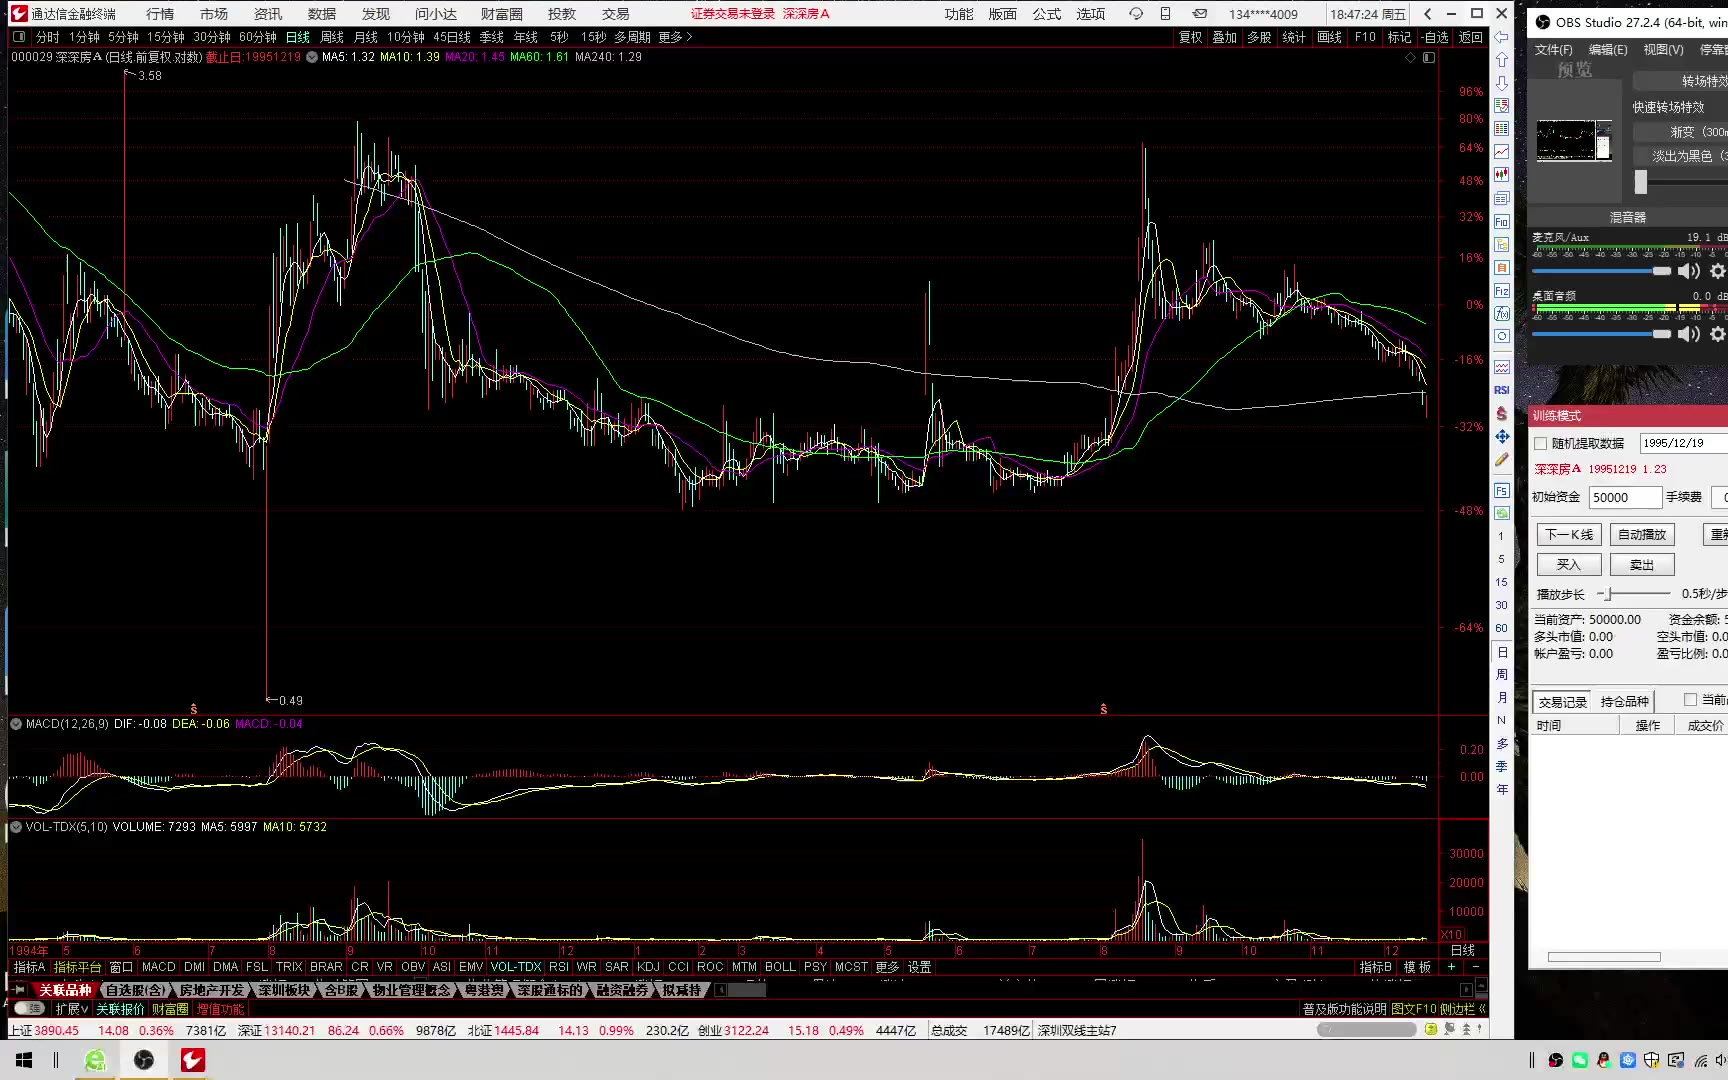The image size is (1728, 1080).
Task: Switch to the 持仓品种 tab
Action: [x=1624, y=702]
